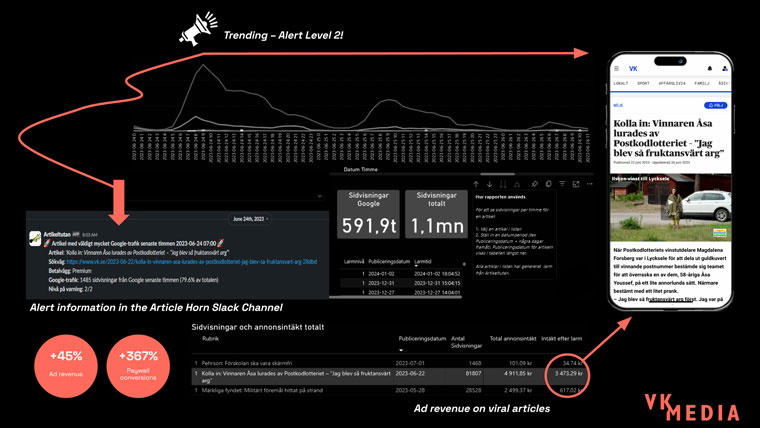Sort by Larmtid column header
This screenshot has height=428, width=760.
pos(423,262)
